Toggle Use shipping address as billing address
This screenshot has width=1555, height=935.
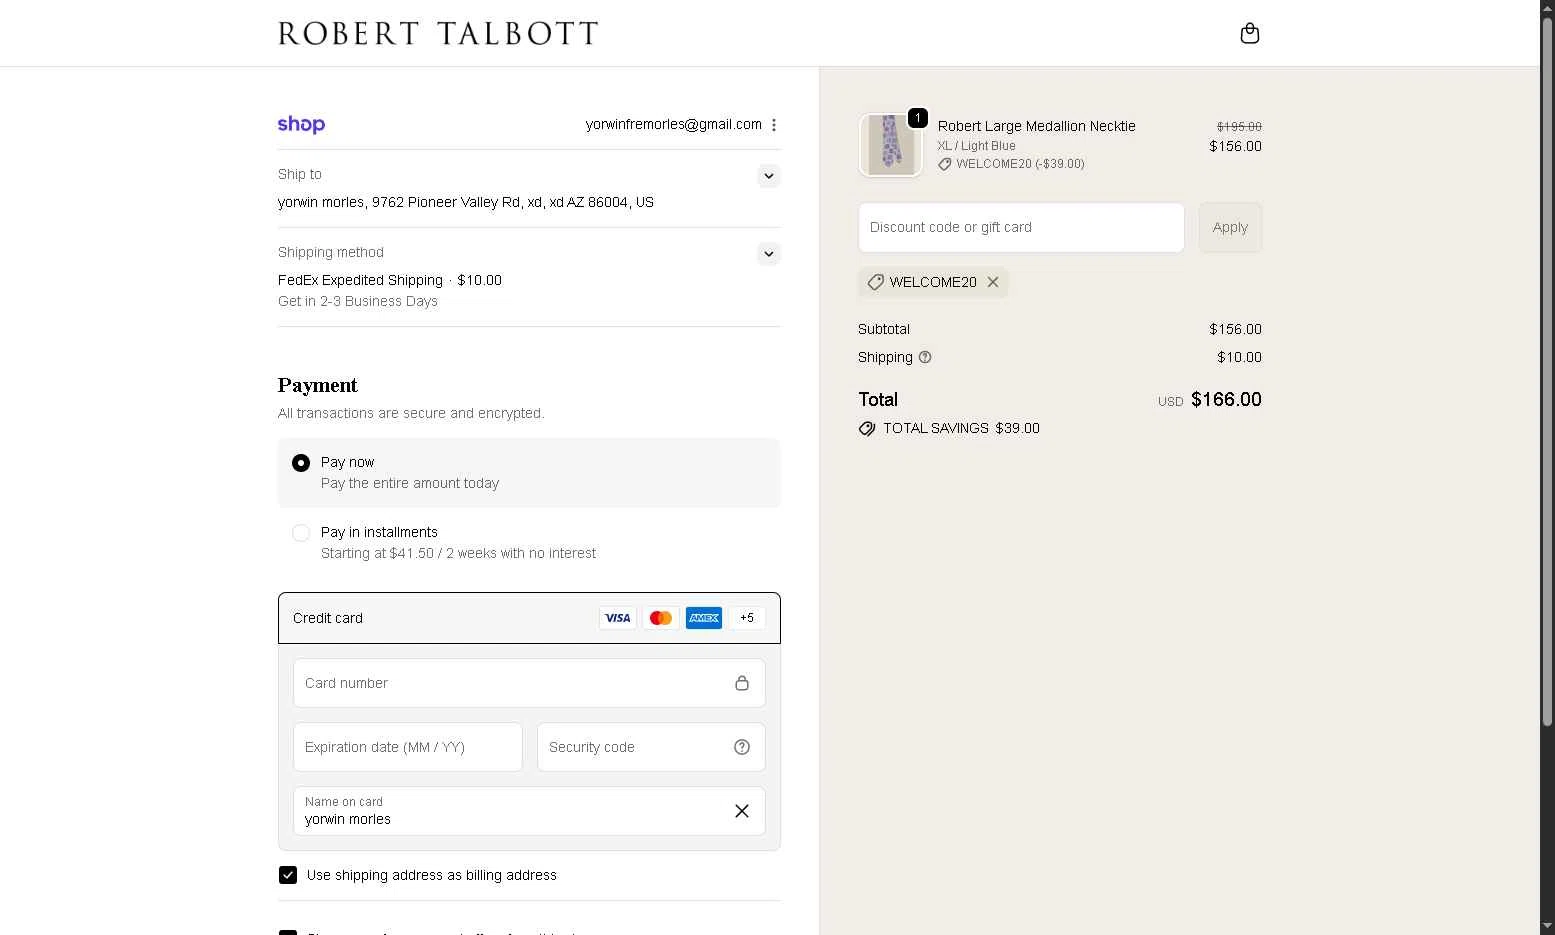point(288,875)
